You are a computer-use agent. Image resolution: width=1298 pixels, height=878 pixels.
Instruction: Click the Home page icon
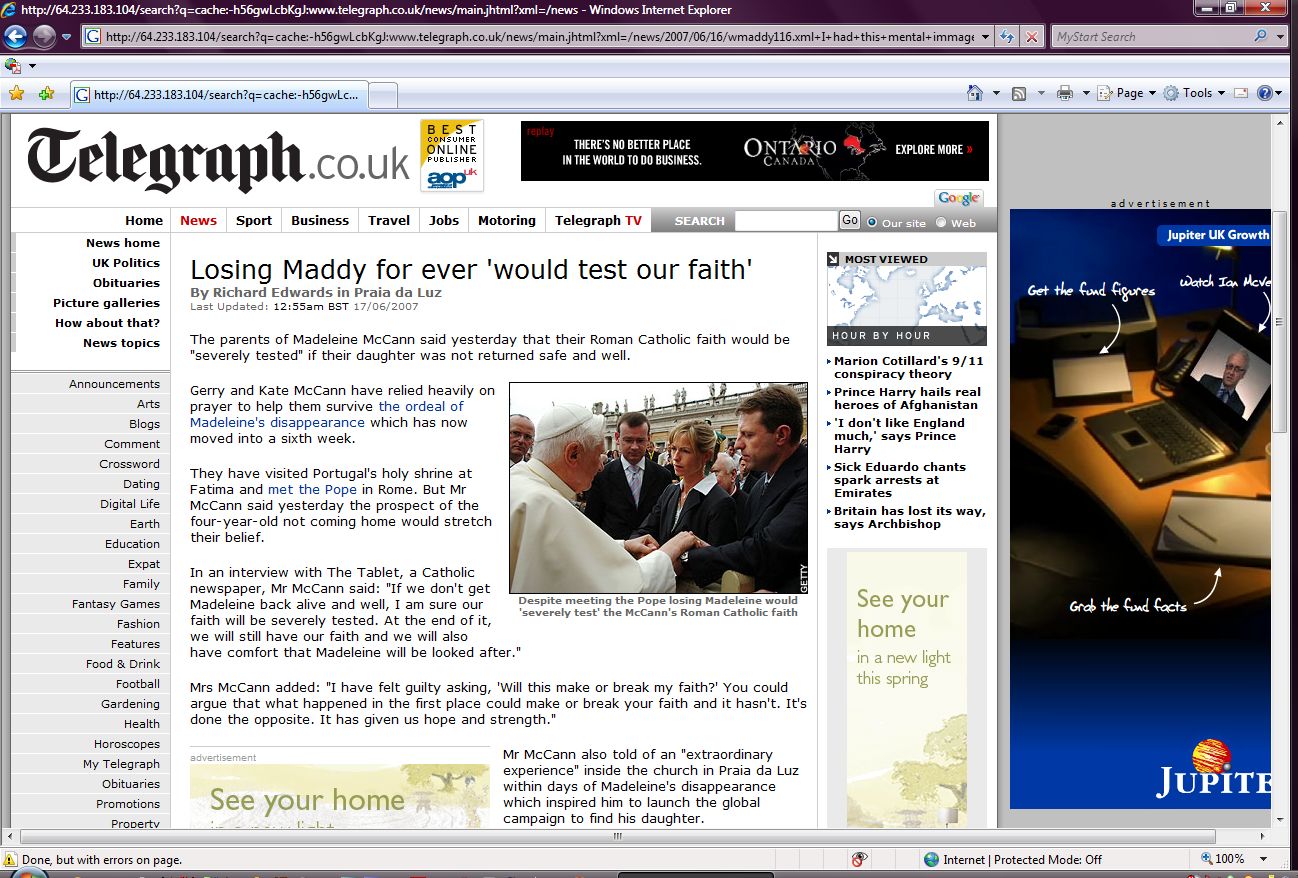point(975,93)
